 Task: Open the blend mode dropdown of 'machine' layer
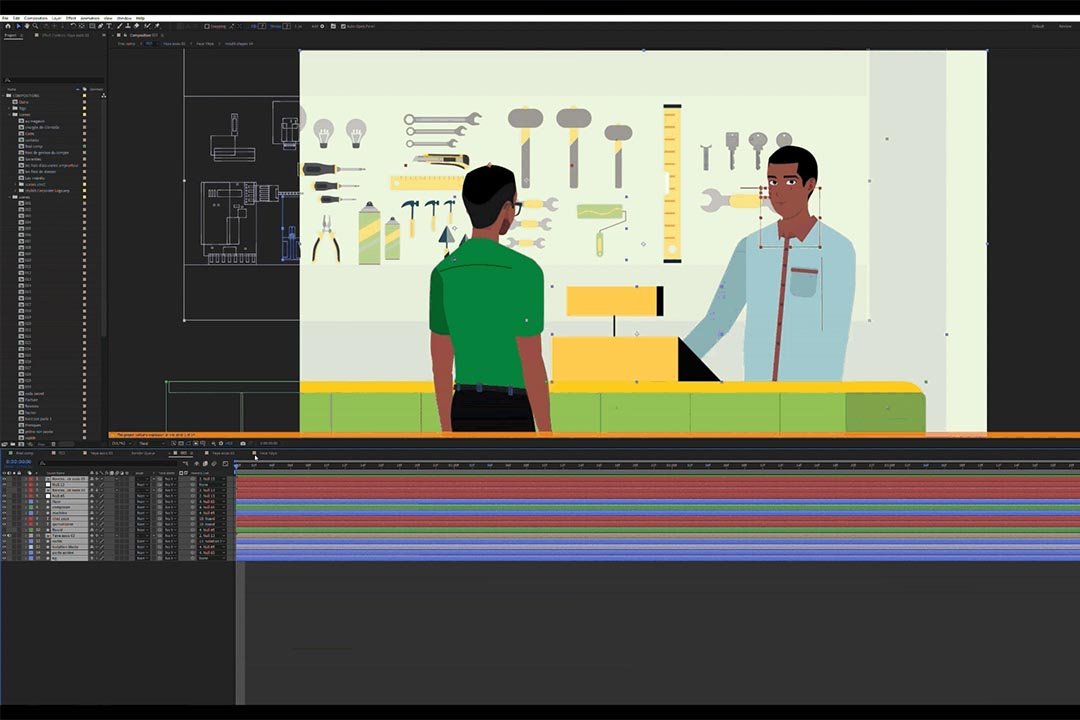142,513
